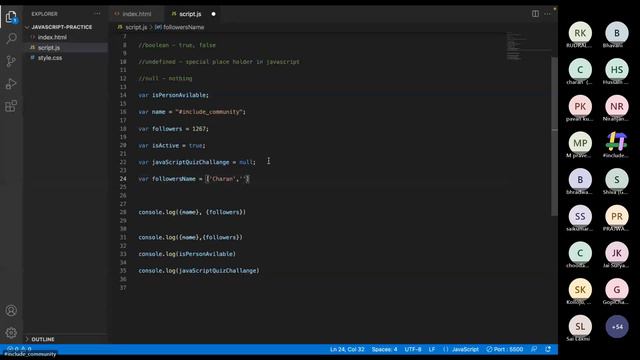Select the HS participant avatar
Image resolution: width=640 pixels, height=360 pixels.
click(617, 70)
